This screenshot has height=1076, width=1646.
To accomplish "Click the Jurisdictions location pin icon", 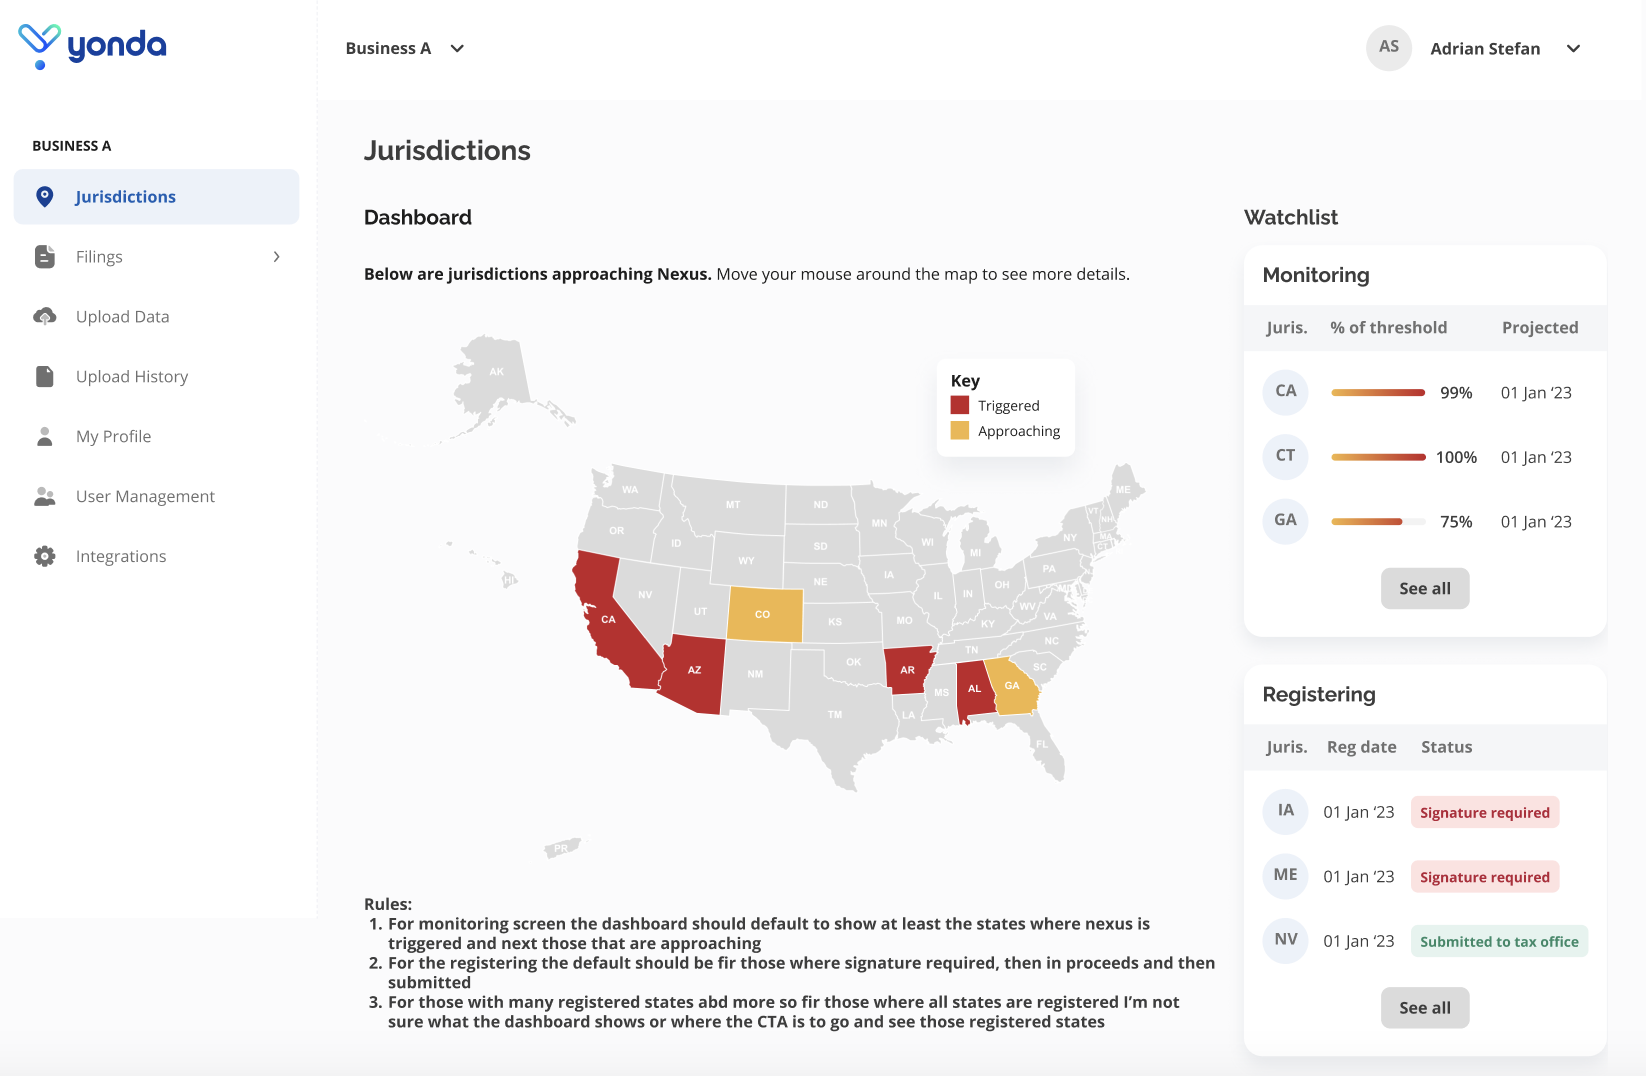I will point(45,197).
